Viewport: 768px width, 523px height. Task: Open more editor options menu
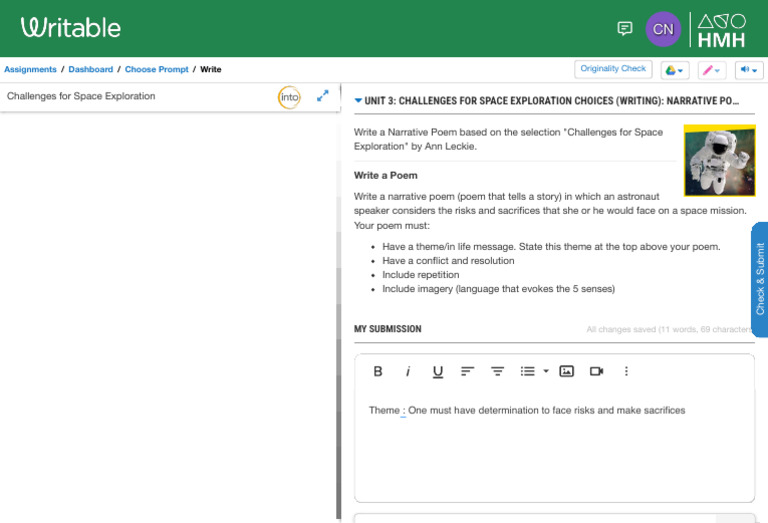click(627, 371)
